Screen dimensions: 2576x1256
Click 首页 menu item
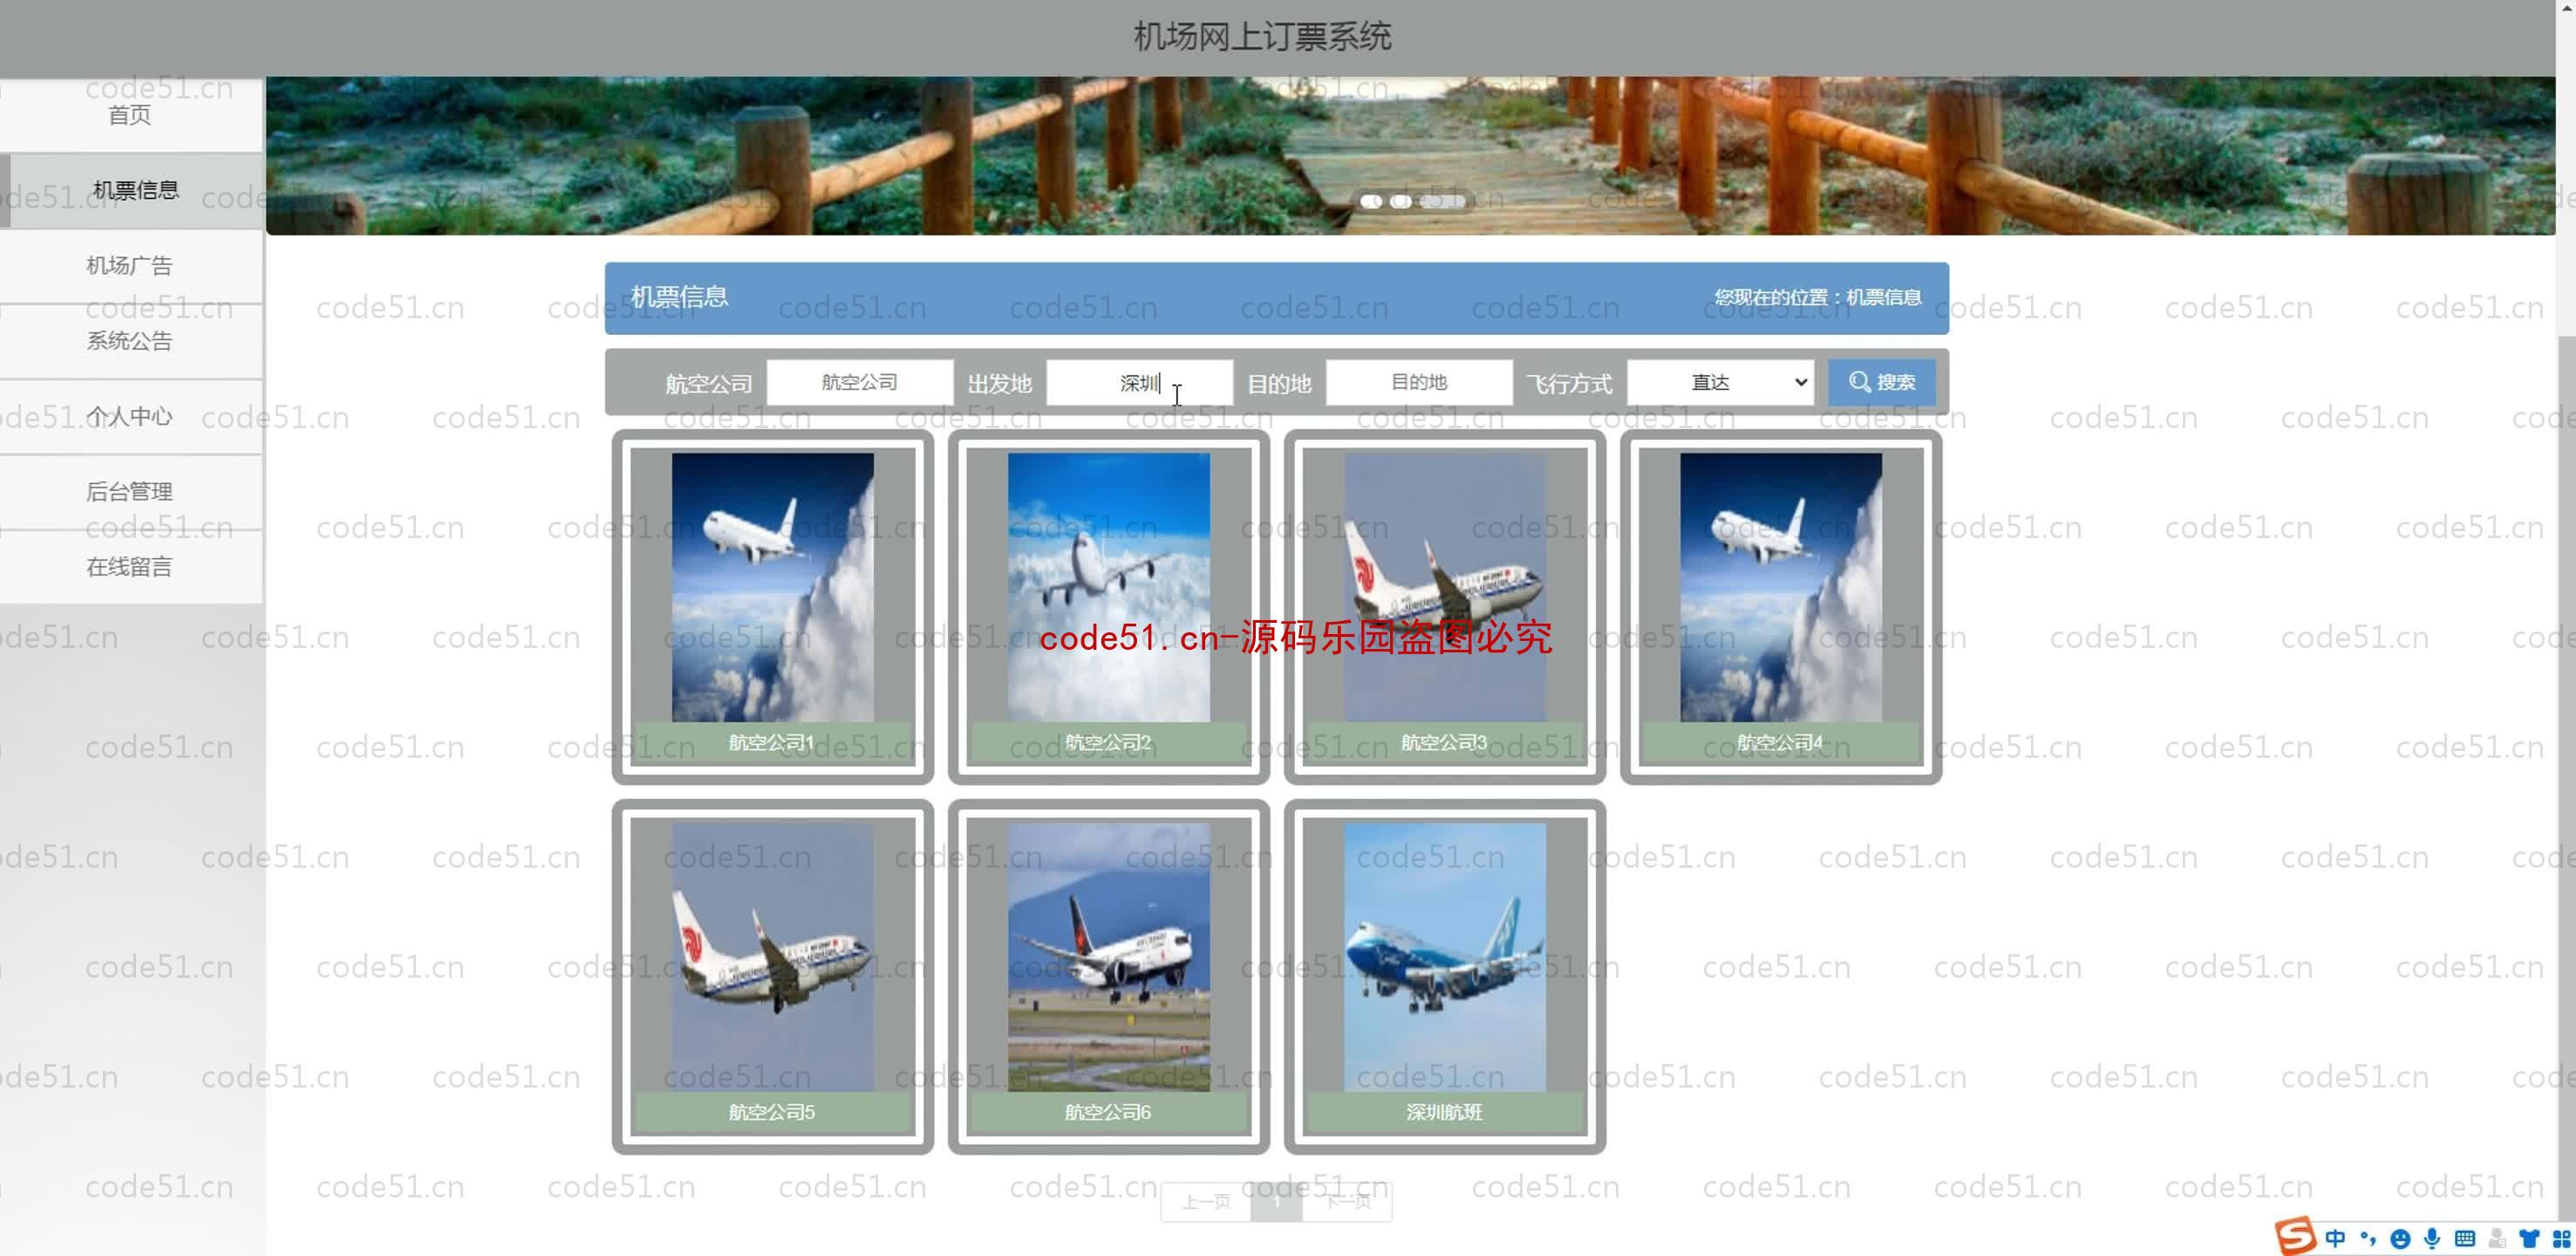click(132, 113)
